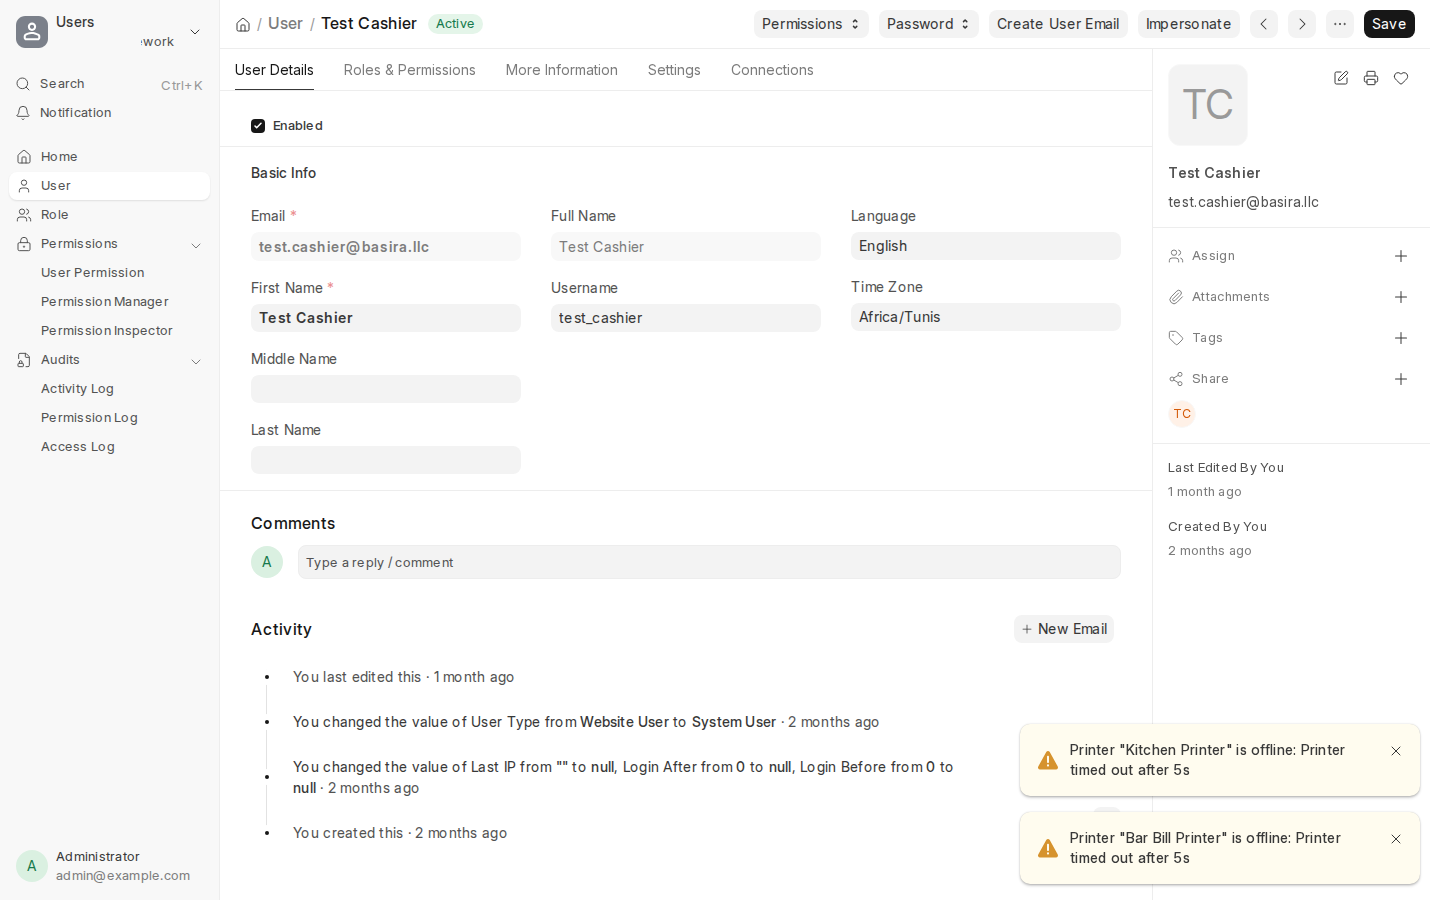Open the three-dots more menu
Viewport: 1440px width, 900px height.
(x=1340, y=24)
